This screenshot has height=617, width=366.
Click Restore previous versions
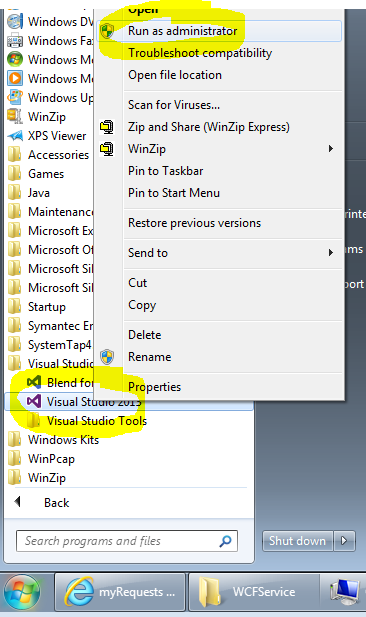[194, 223]
